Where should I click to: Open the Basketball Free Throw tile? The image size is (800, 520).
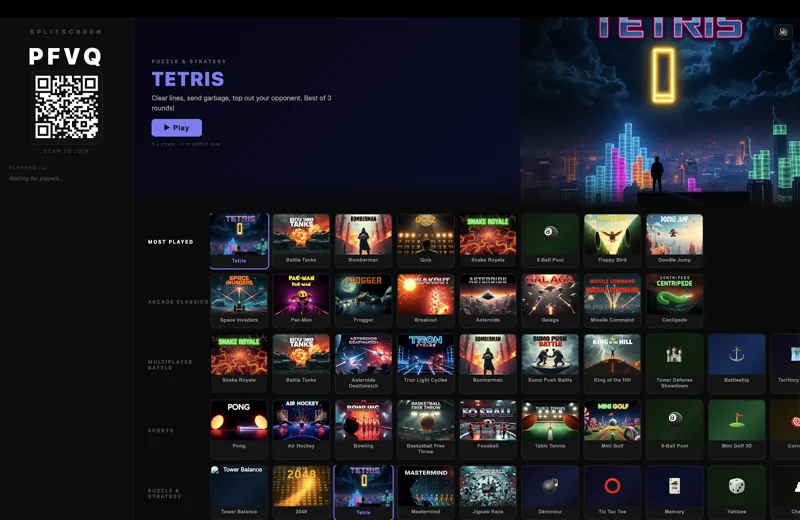coord(426,429)
